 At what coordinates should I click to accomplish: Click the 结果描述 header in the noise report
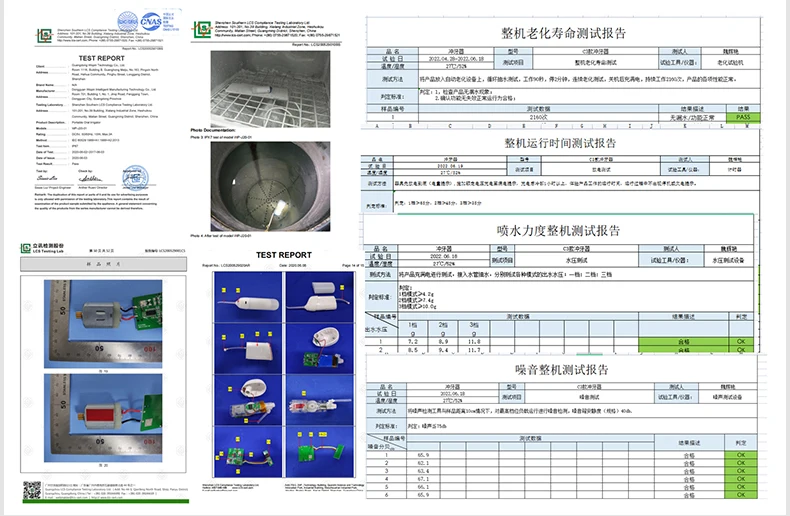click(x=689, y=443)
